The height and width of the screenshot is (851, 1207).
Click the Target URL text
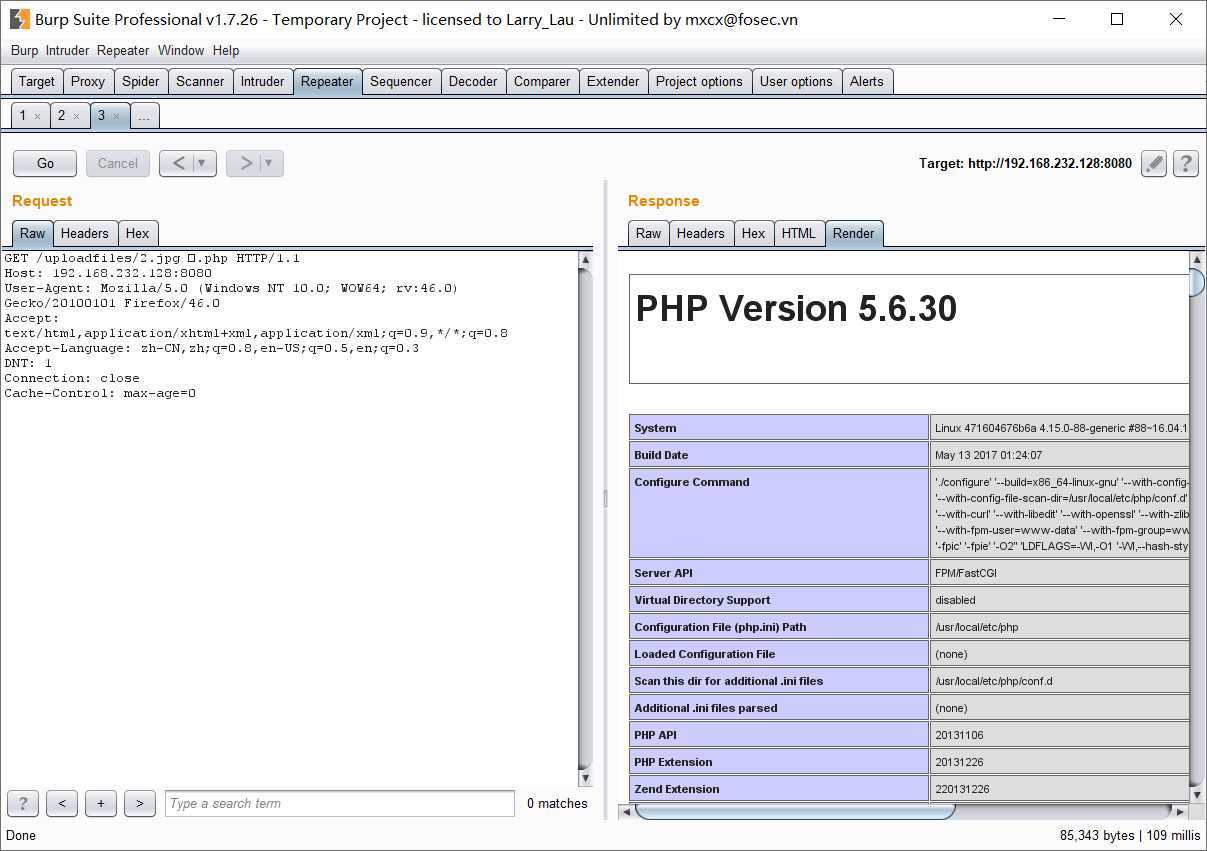[1025, 163]
